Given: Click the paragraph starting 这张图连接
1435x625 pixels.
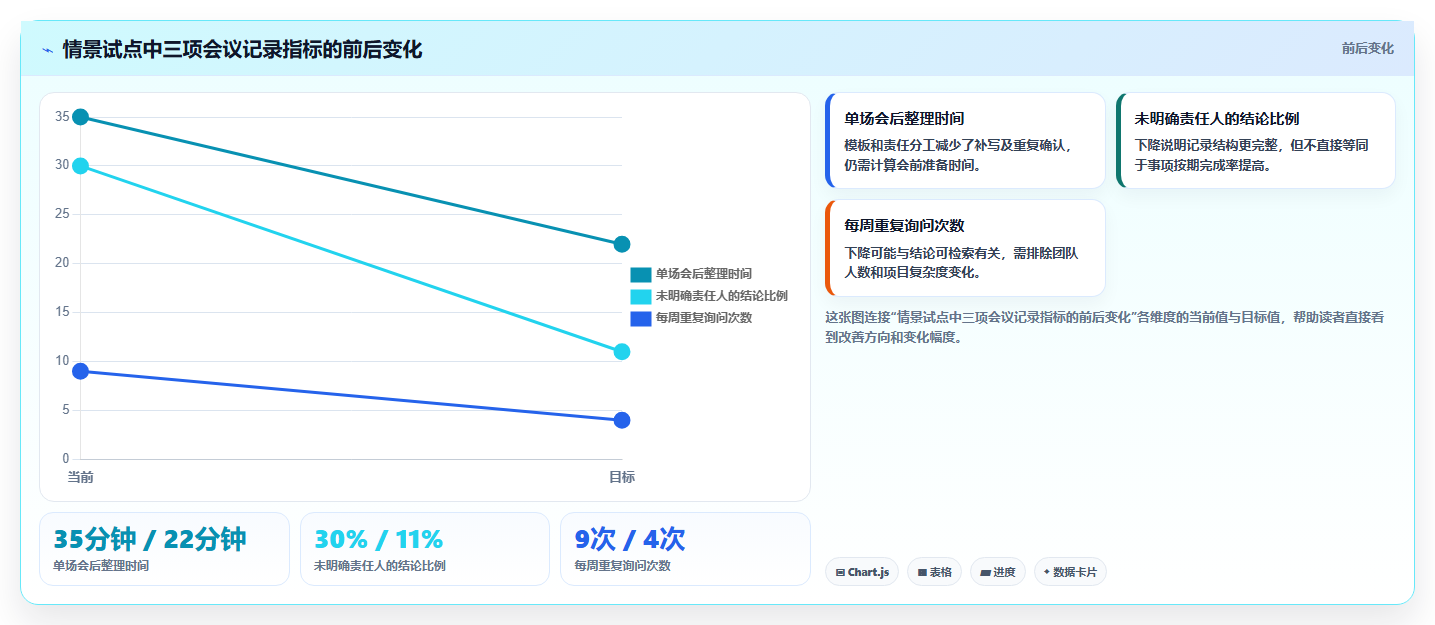Looking at the screenshot, I should click(1104, 327).
